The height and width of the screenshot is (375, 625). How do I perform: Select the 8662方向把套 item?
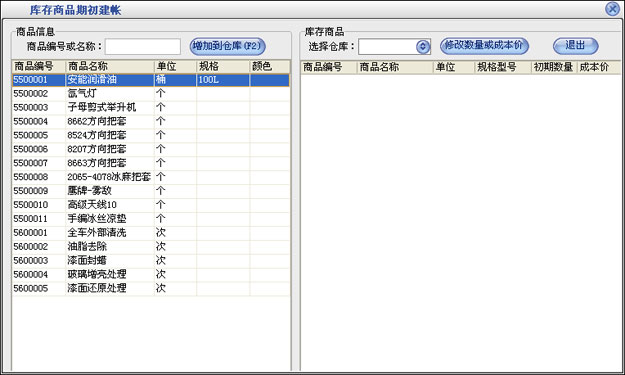pos(97,121)
